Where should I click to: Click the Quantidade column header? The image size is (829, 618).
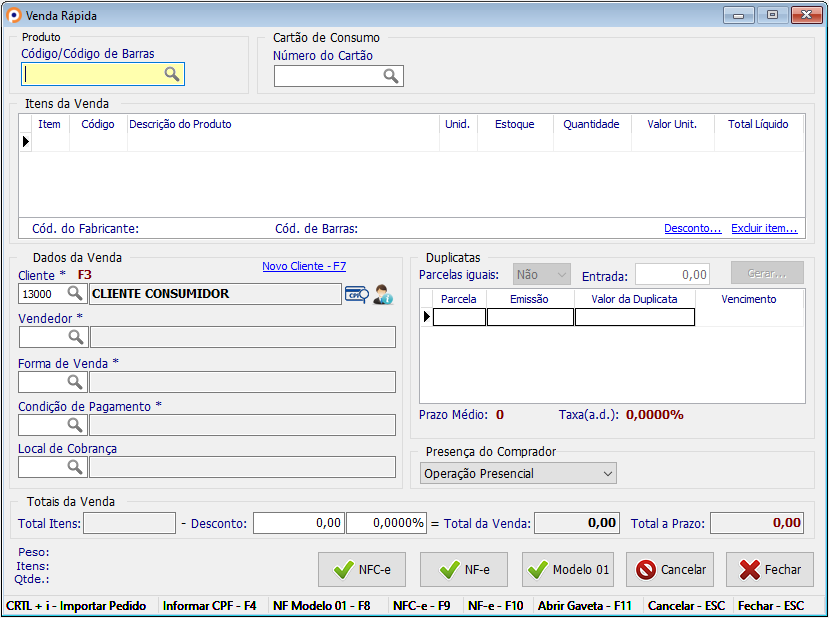coord(591,125)
